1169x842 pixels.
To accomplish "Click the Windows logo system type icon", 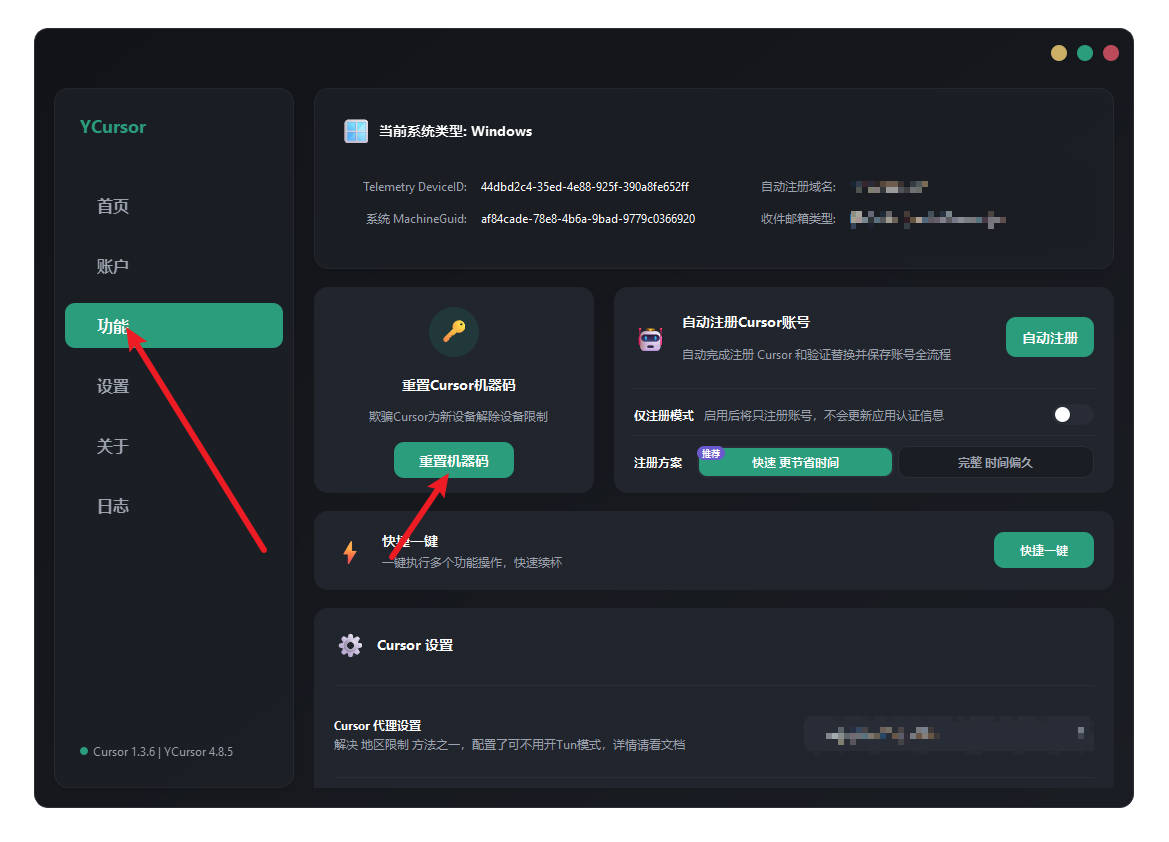I will point(356,131).
